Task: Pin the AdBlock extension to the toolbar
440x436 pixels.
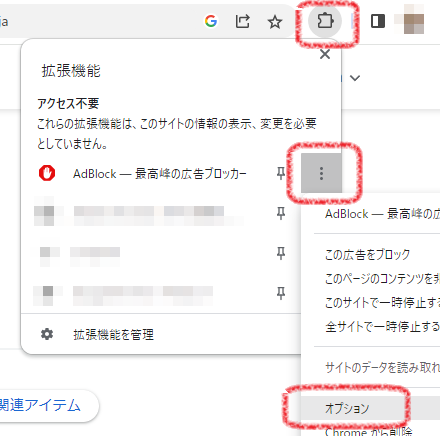Action: click(281, 173)
